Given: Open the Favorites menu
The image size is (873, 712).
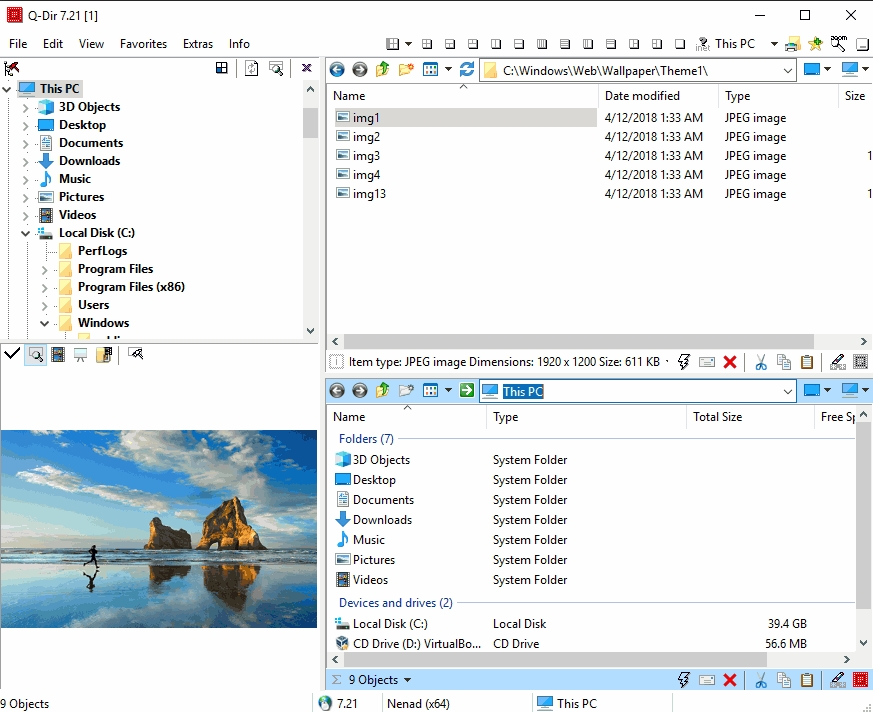Looking at the screenshot, I should (x=143, y=44).
